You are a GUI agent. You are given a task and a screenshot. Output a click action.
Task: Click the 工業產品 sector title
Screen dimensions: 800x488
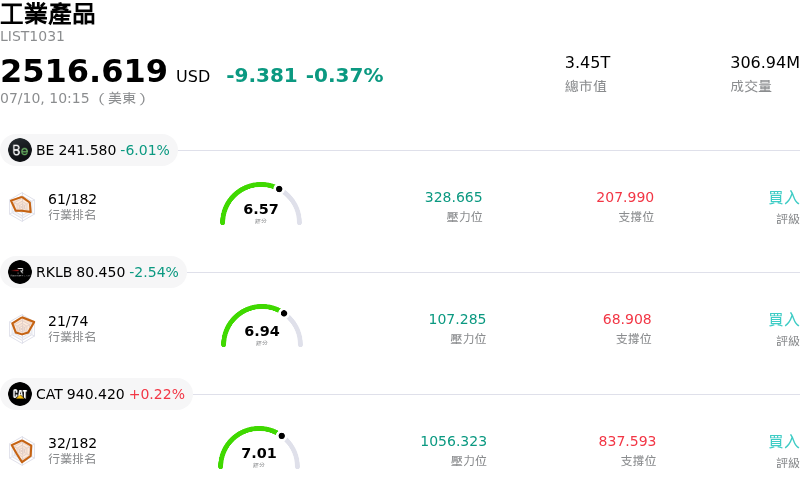coord(47,14)
